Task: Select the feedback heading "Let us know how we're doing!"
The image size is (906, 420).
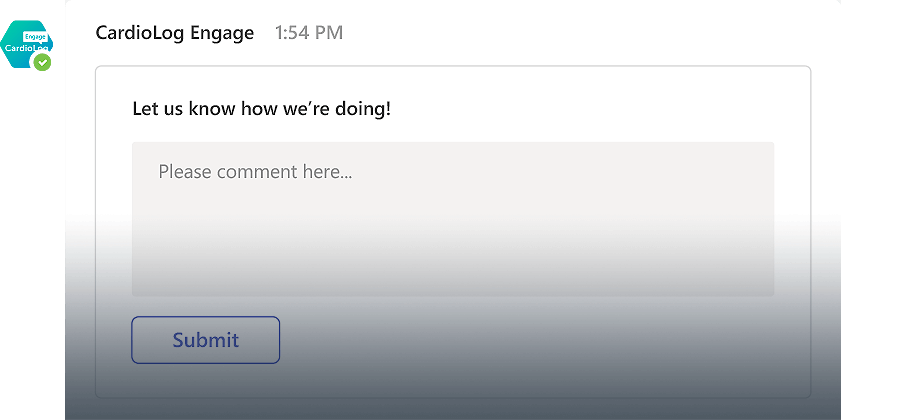Action: coord(262,109)
